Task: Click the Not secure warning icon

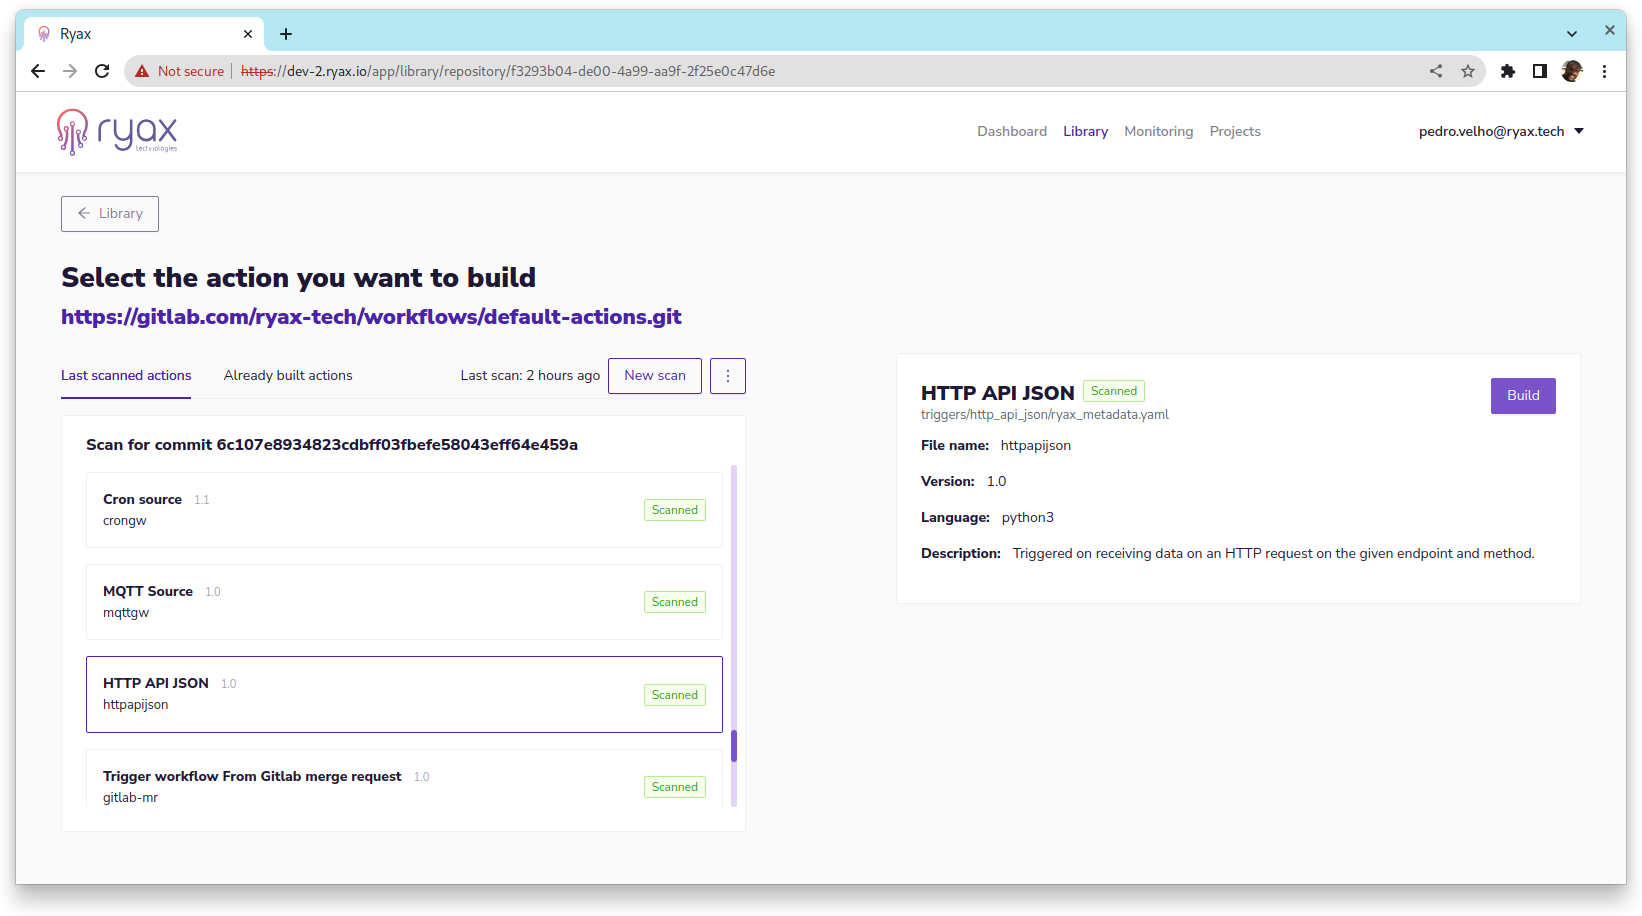Action: (x=142, y=71)
